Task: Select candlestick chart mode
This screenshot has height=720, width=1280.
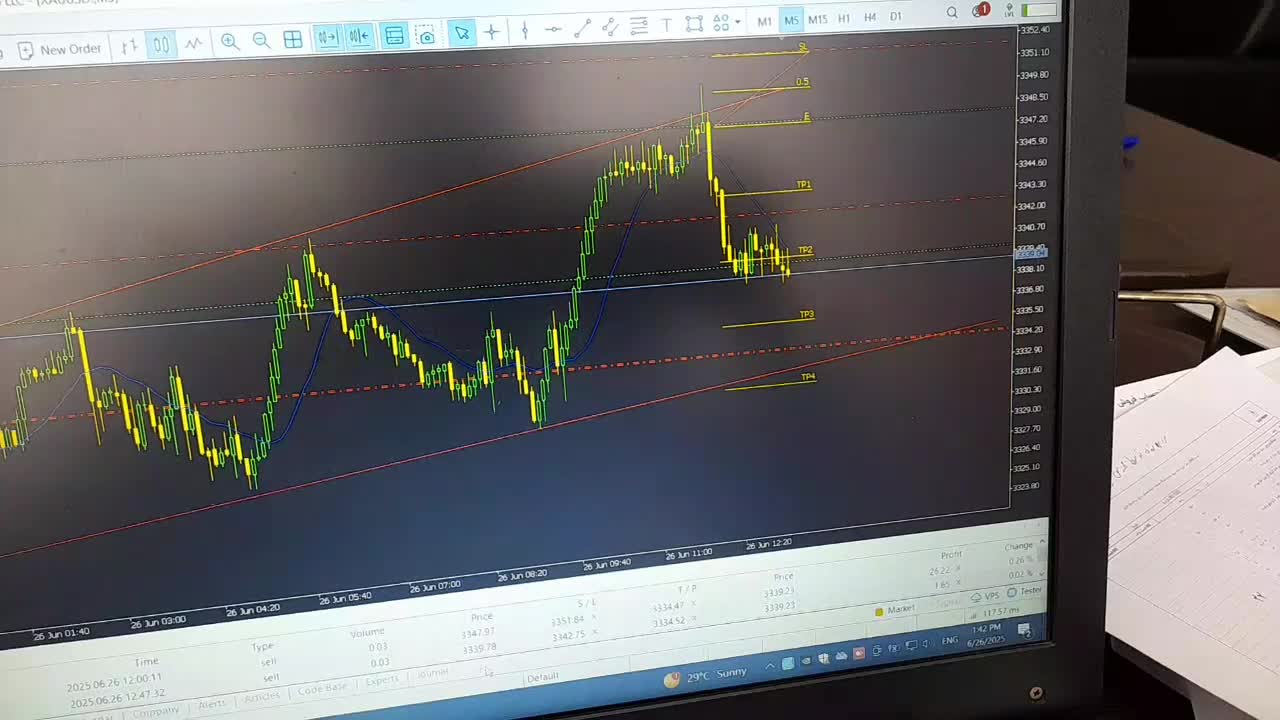Action: [x=160, y=45]
